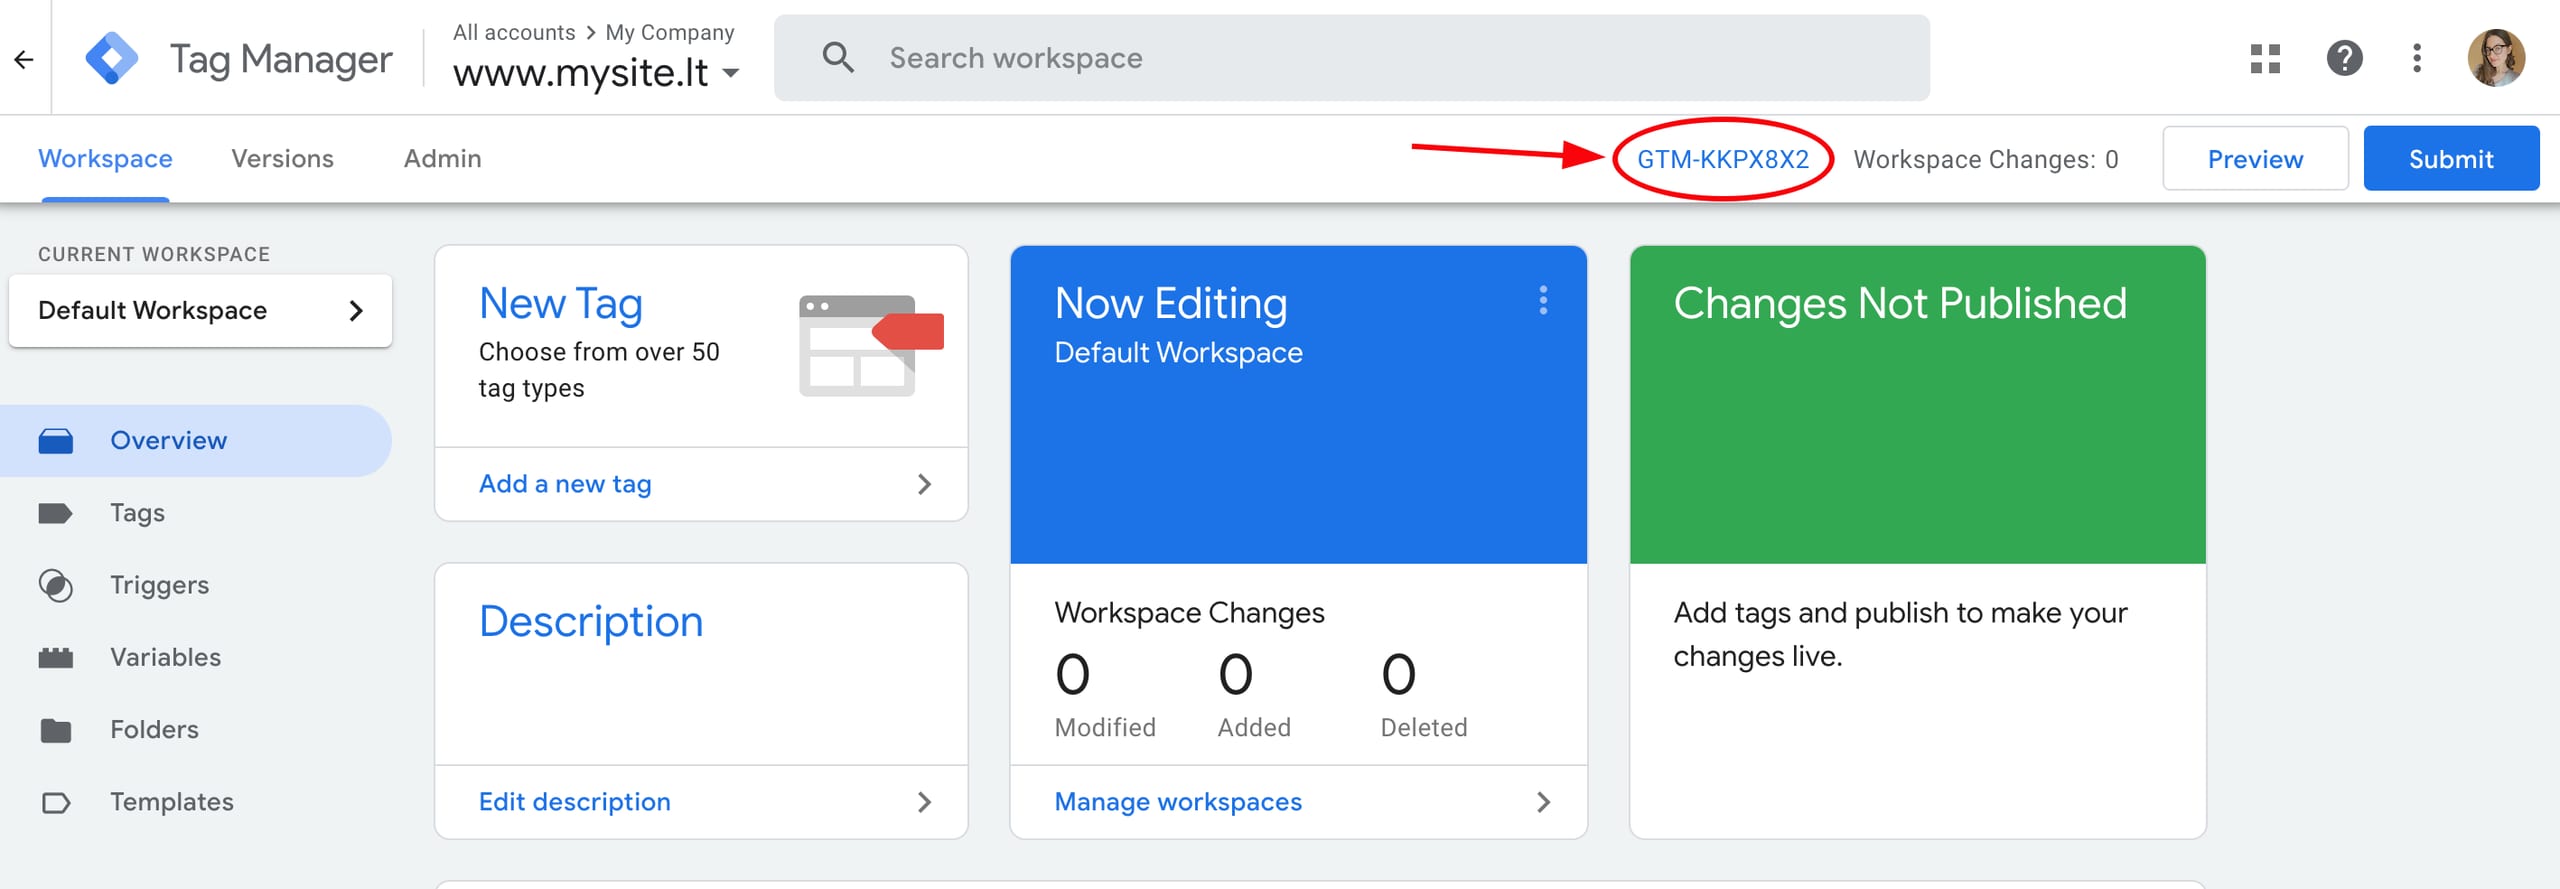Open Now Editing card three-dot menu

point(1543,301)
